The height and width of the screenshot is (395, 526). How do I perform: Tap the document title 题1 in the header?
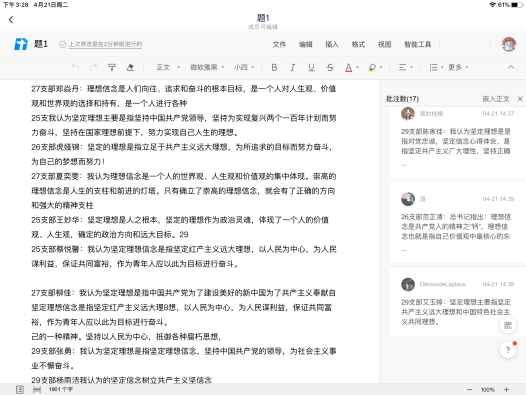coord(263,18)
